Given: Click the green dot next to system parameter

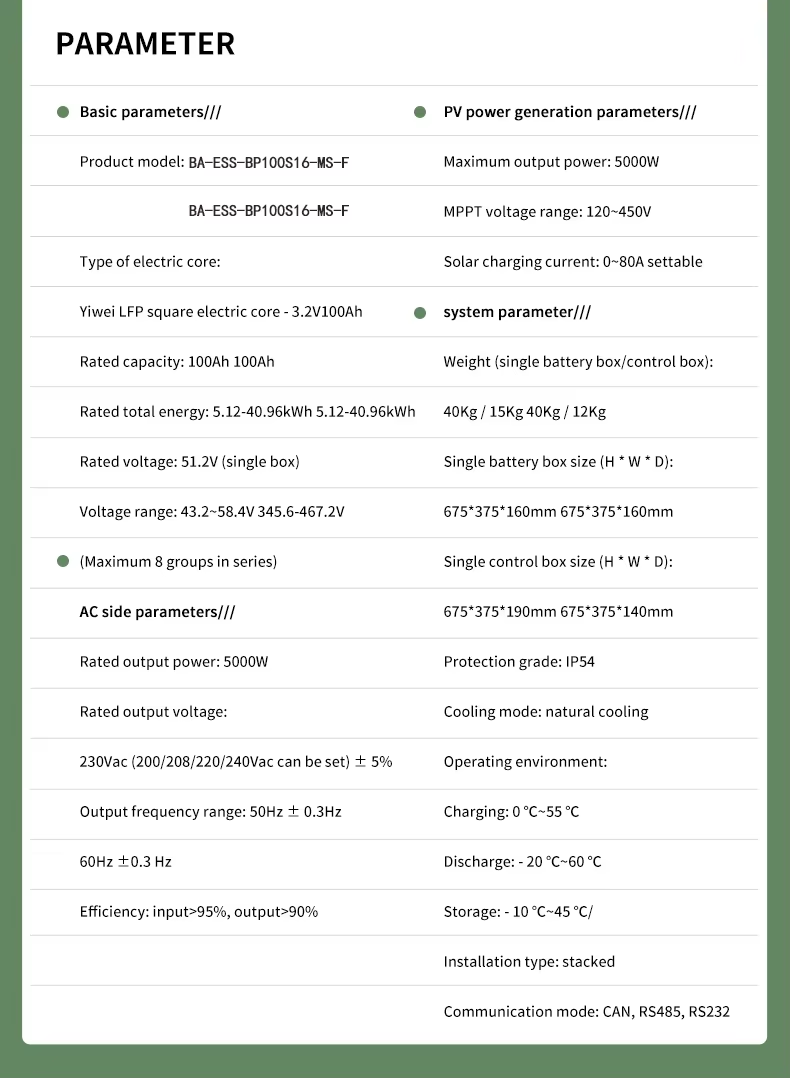Looking at the screenshot, I should 420,312.
